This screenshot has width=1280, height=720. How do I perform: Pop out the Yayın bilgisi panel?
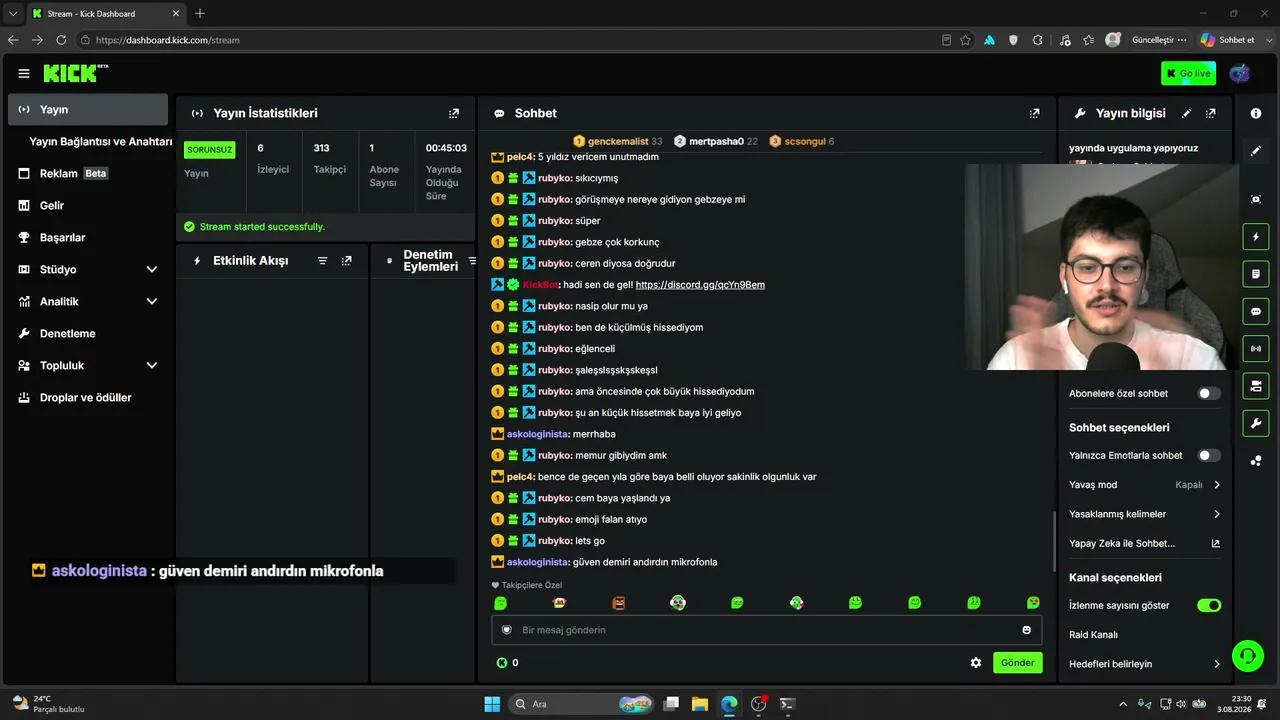click(x=1211, y=113)
